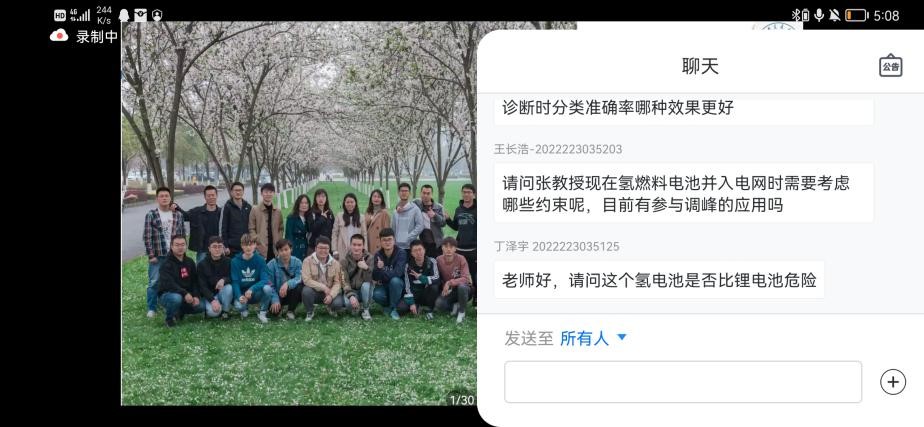924x427 pixels.
Task: Expand the blue triangle arrow after 所有人
Action: point(621,337)
